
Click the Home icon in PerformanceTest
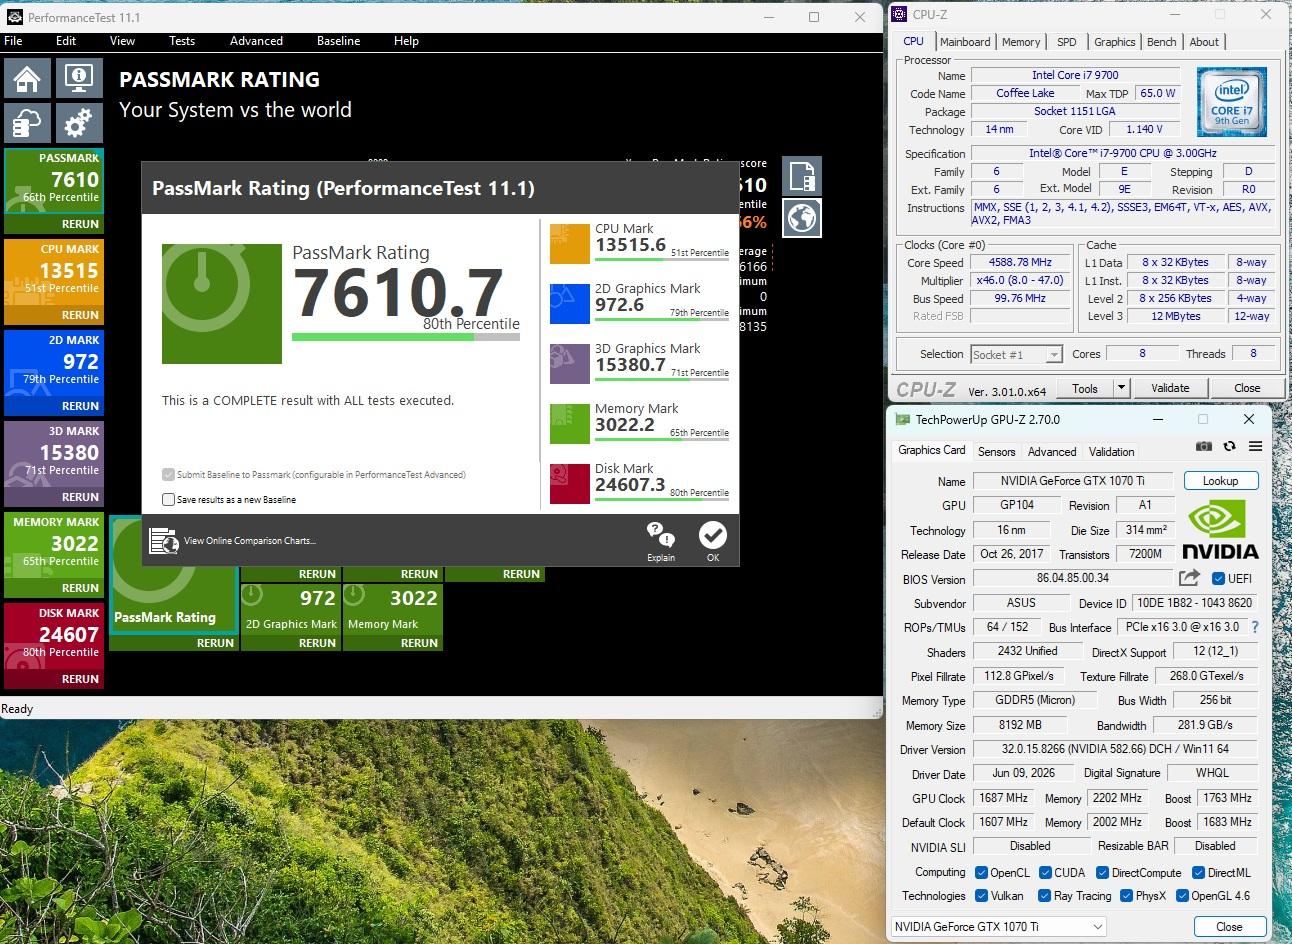pos(28,78)
